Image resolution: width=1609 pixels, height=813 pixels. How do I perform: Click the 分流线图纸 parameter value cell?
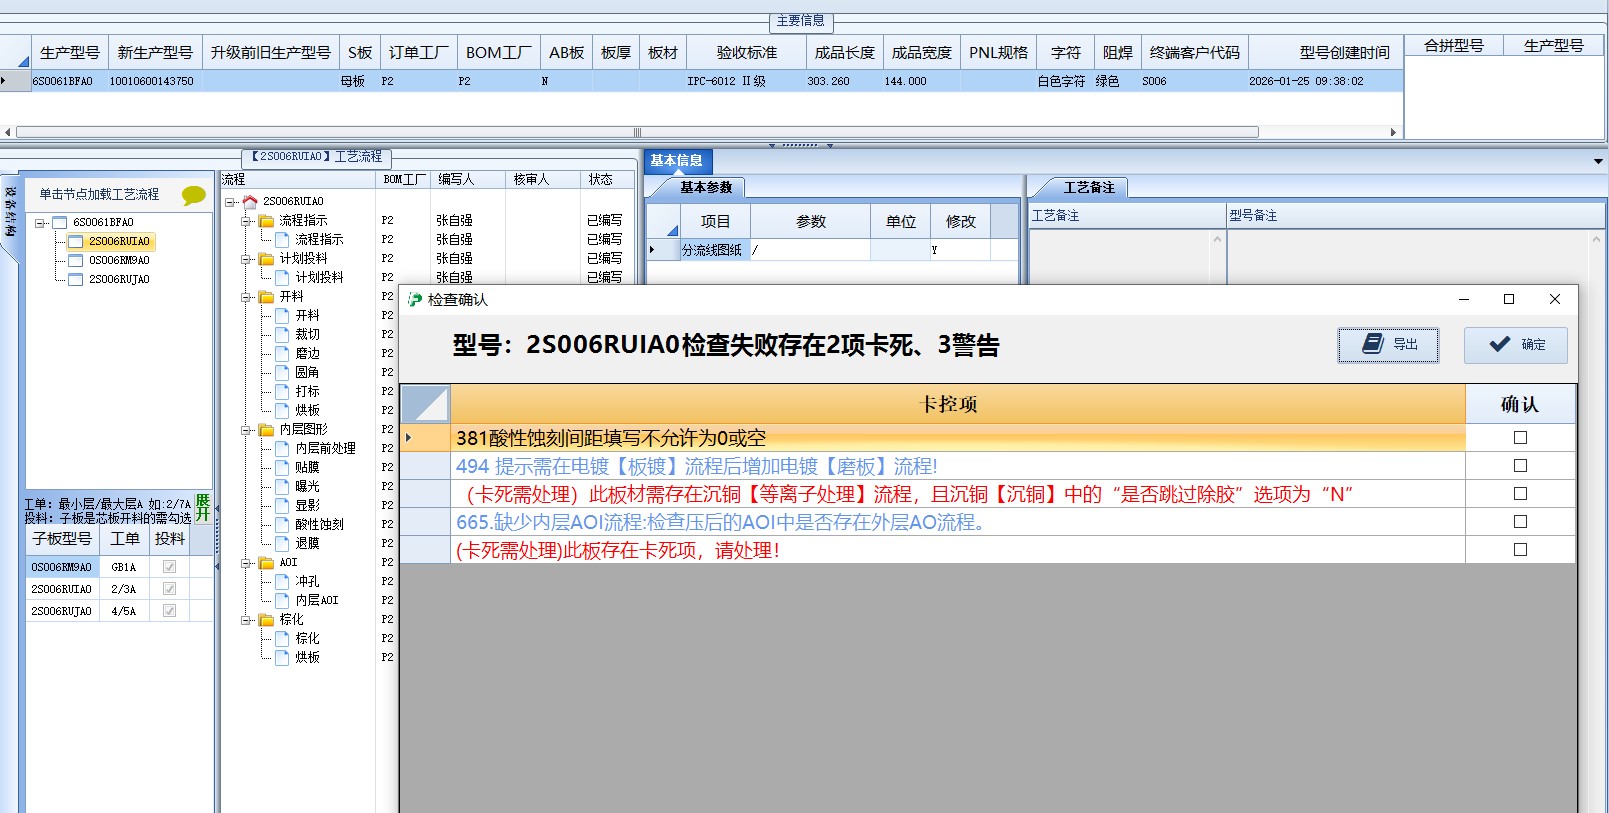tap(810, 250)
